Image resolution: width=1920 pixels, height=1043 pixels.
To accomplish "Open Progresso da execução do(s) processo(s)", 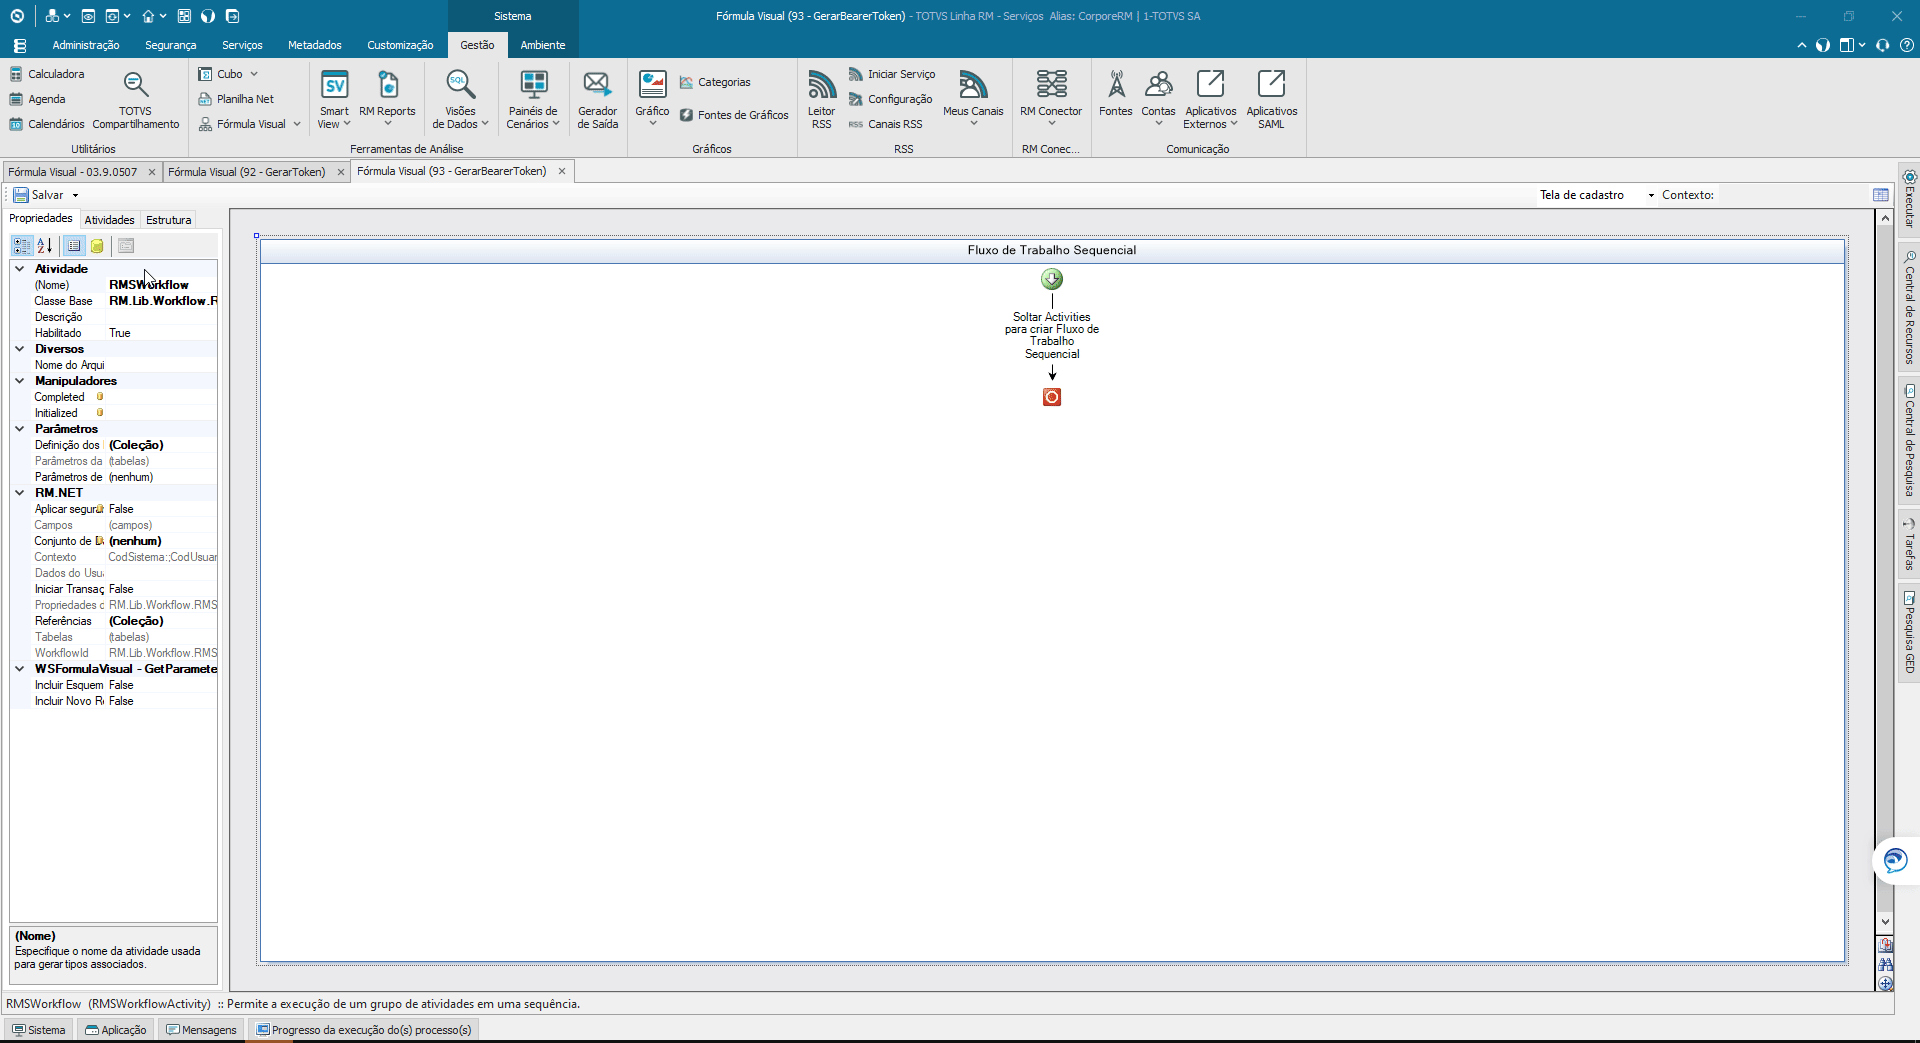I will [364, 1030].
